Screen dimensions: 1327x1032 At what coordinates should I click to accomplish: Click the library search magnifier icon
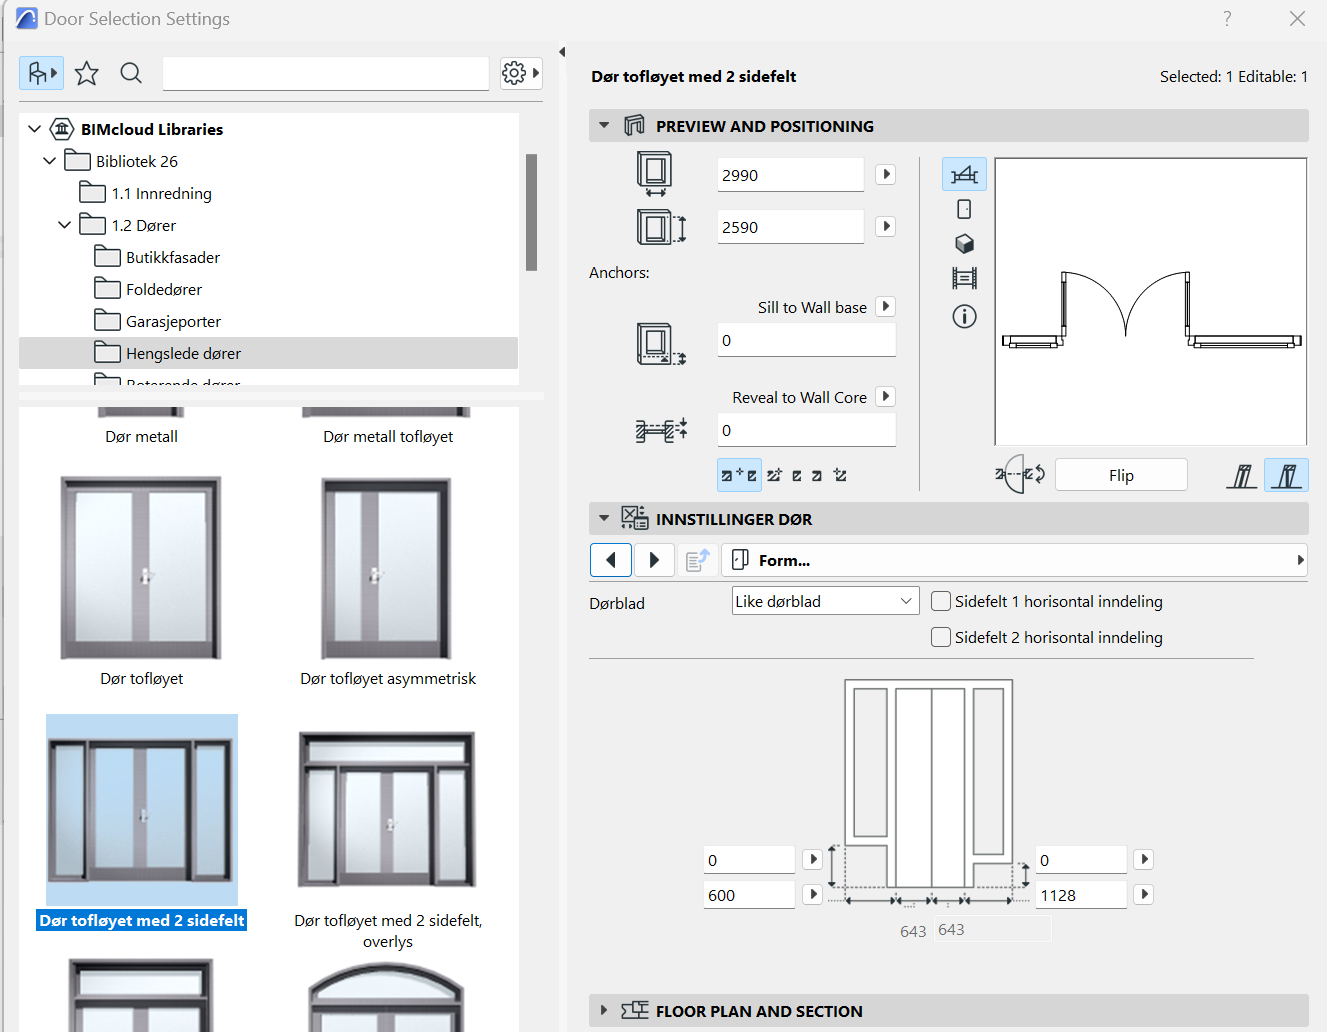(131, 73)
